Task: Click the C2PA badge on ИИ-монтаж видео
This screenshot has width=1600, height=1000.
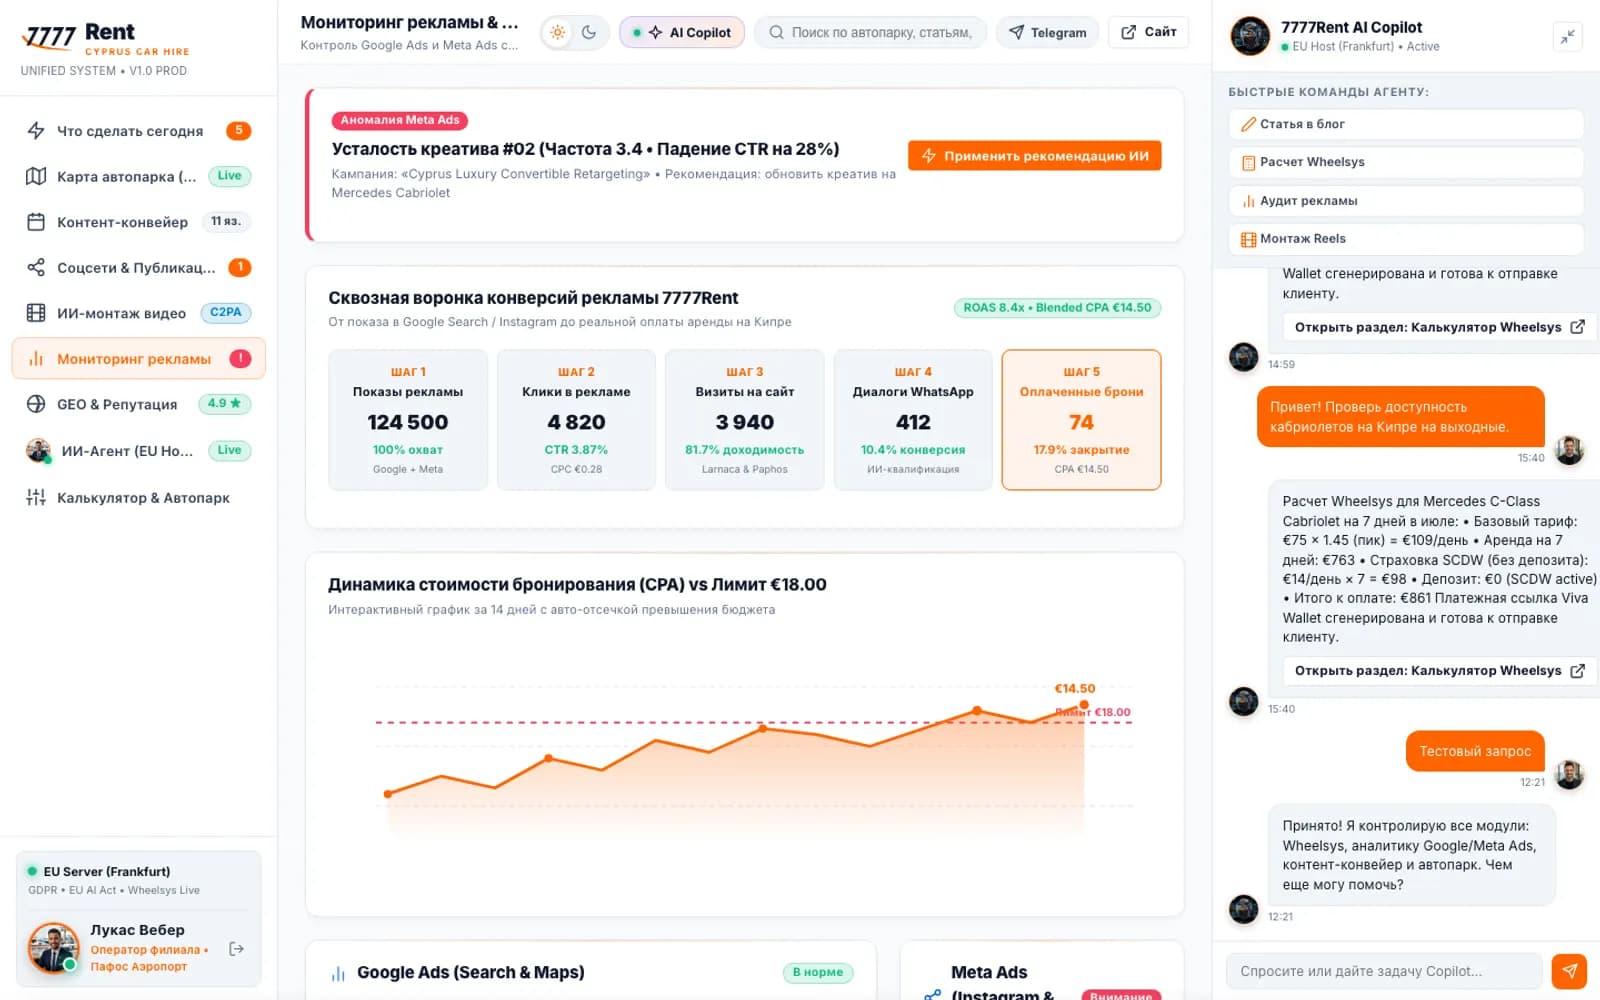Action: click(226, 312)
